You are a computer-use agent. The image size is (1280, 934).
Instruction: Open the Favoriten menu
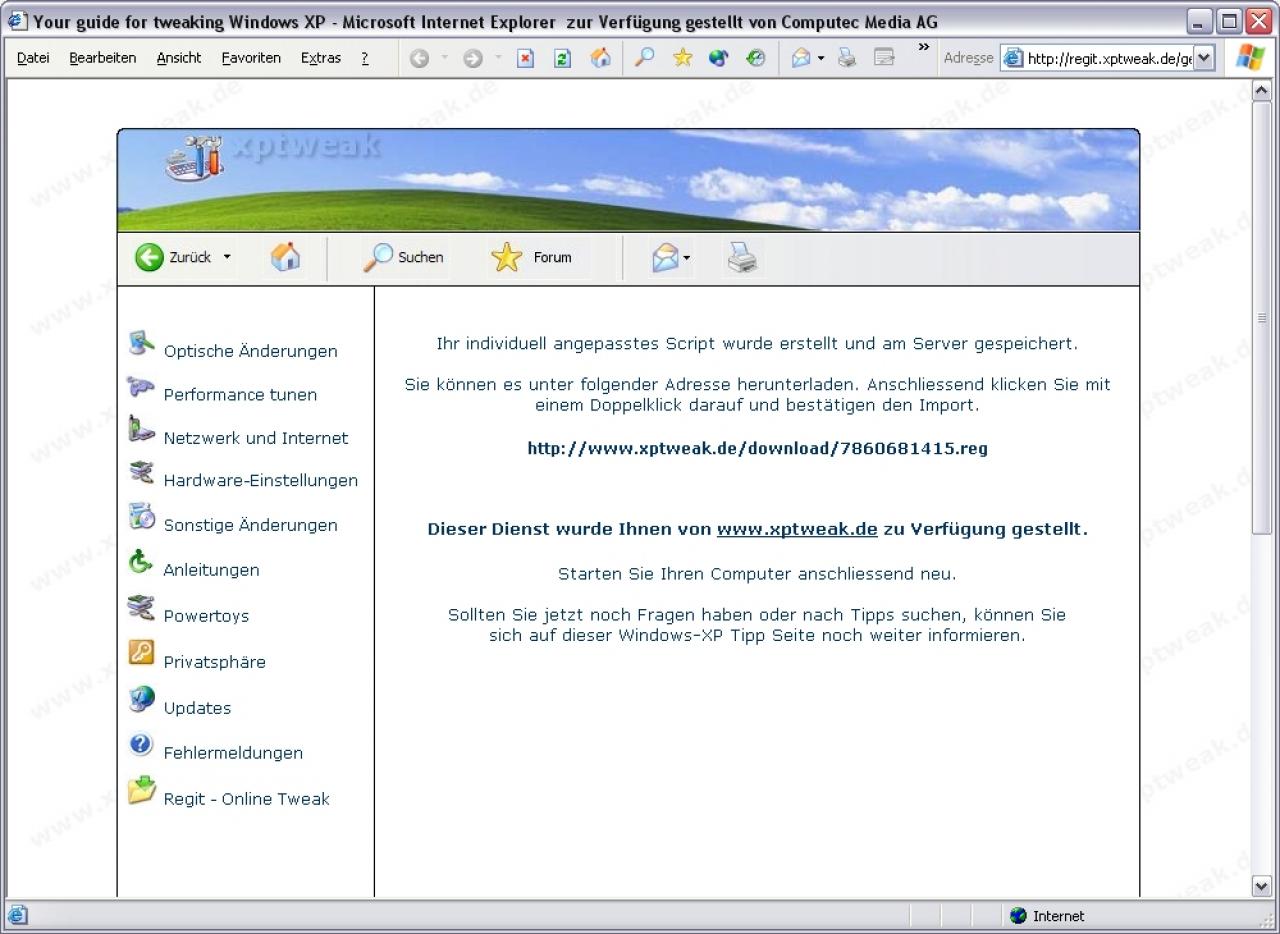pyautogui.click(x=251, y=58)
